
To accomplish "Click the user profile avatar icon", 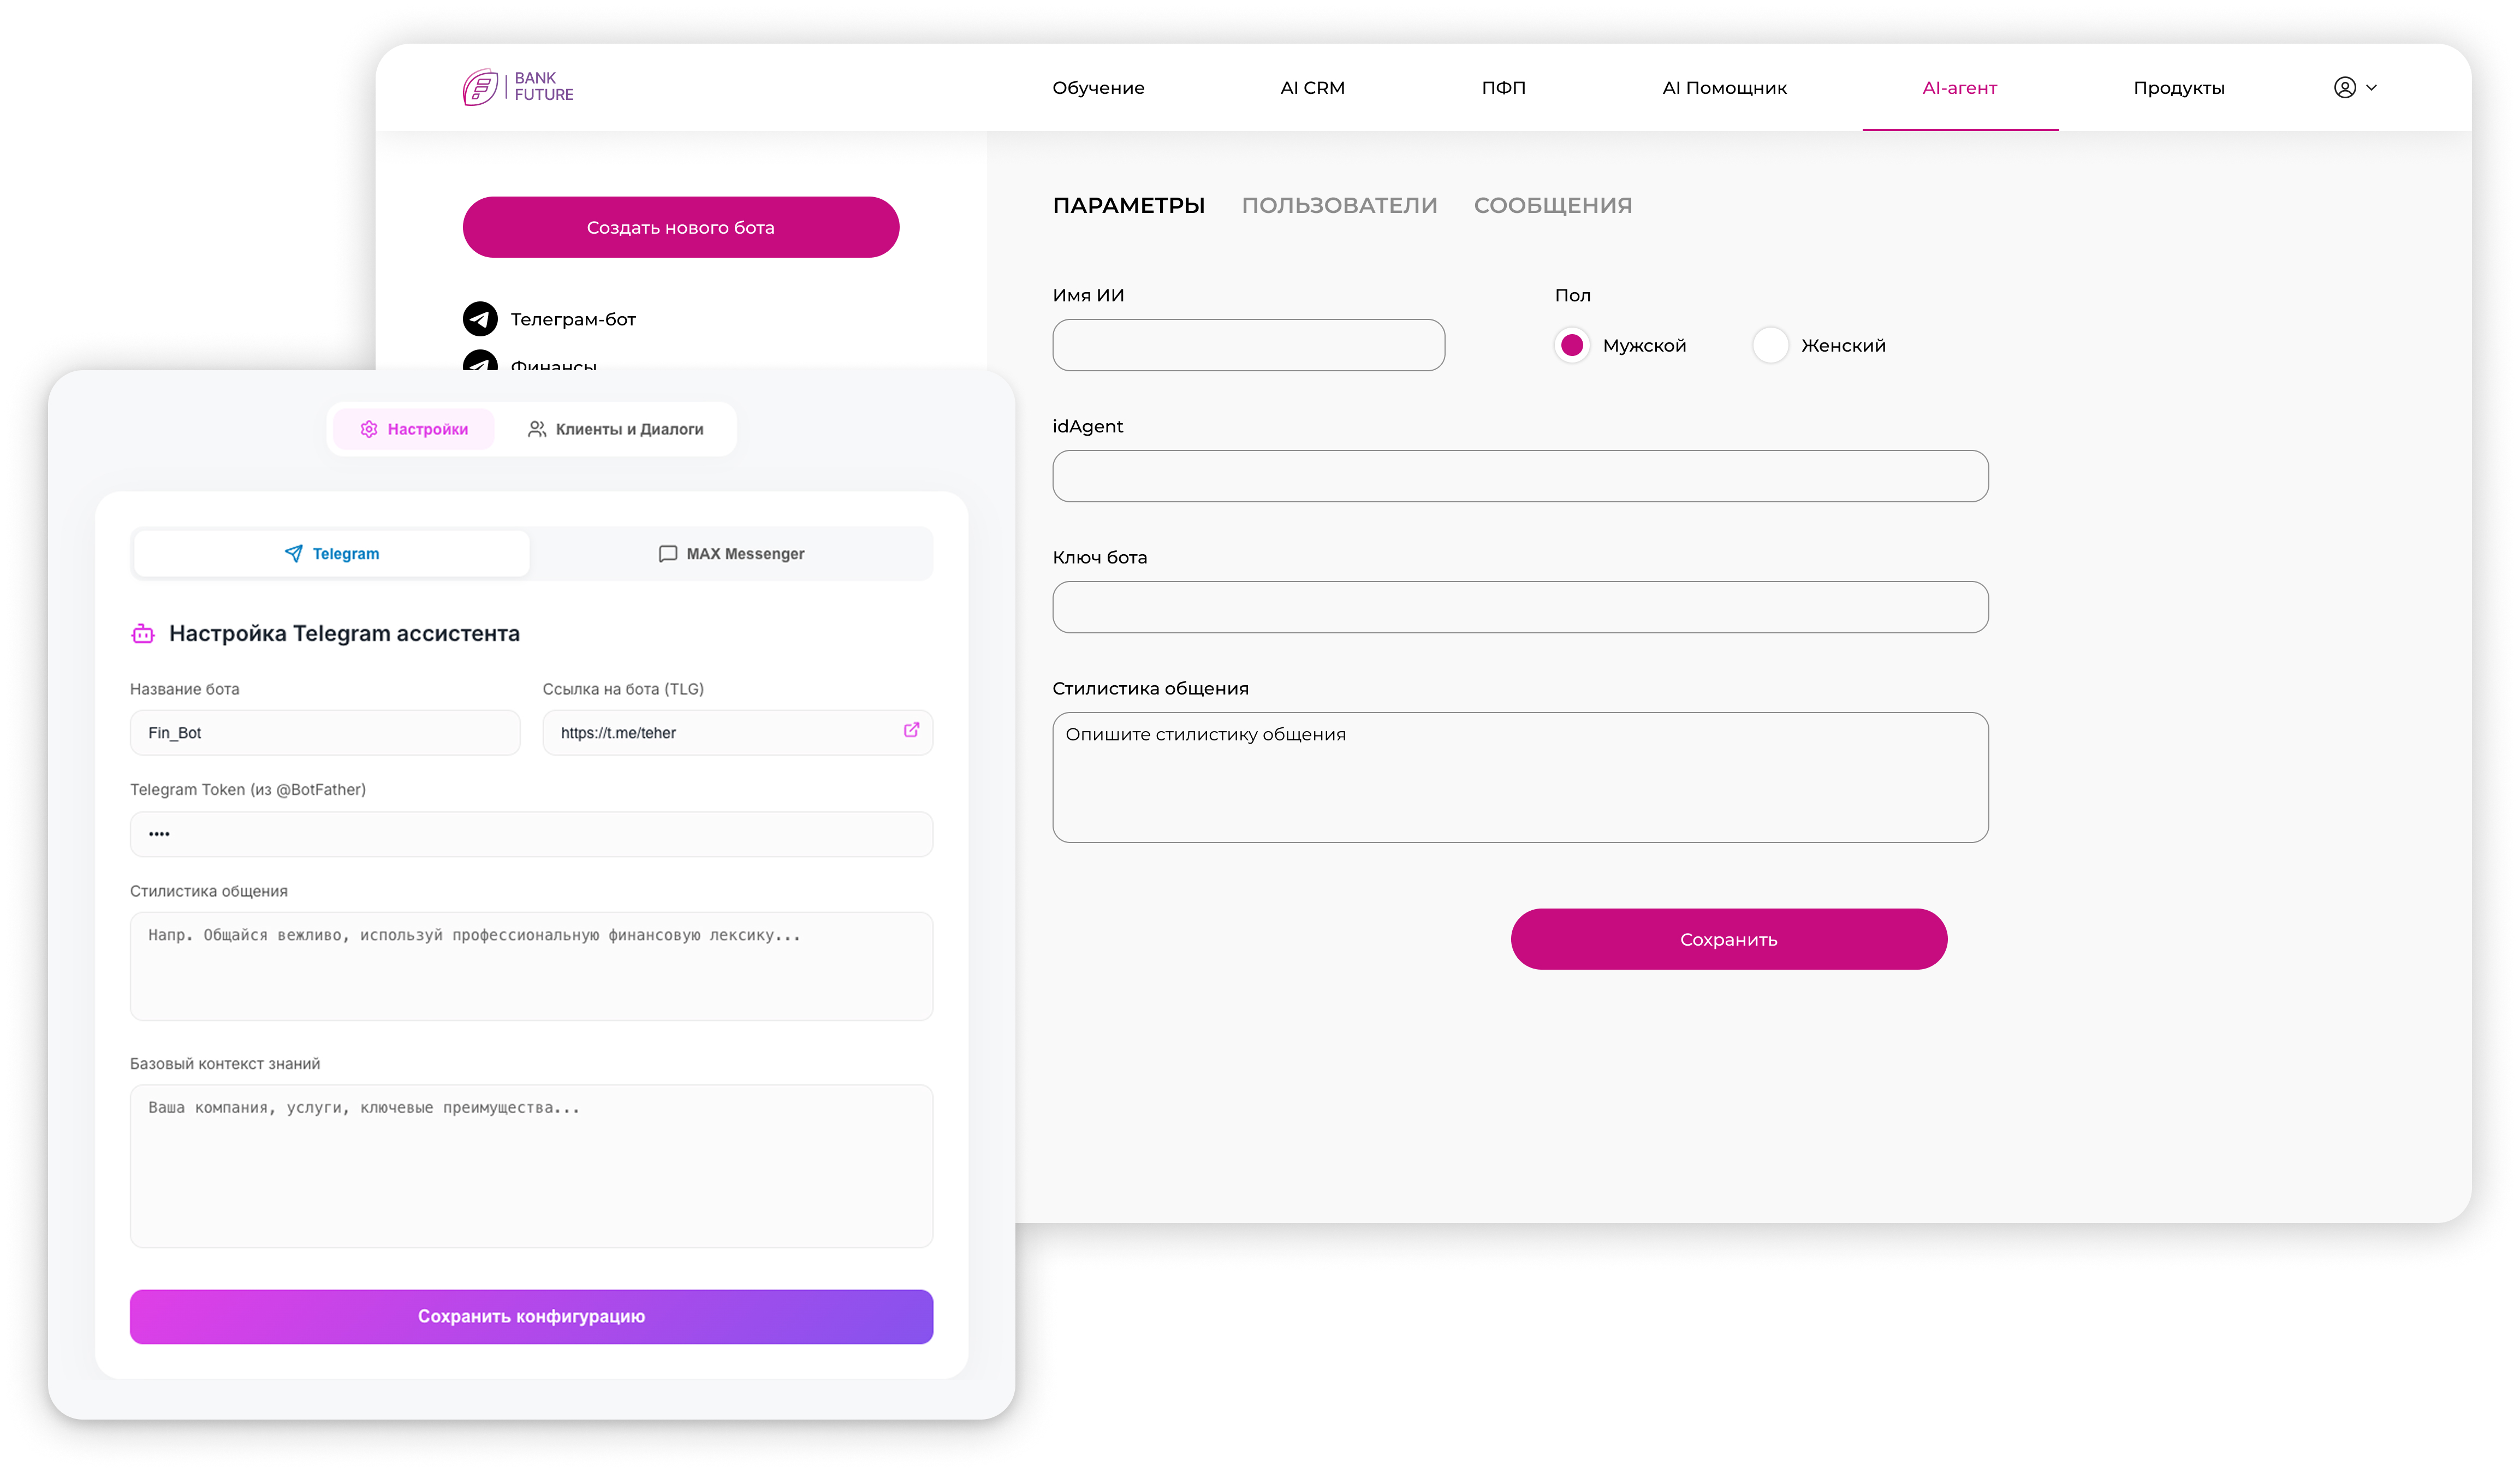I will pyautogui.click(x=2344, y=87).
